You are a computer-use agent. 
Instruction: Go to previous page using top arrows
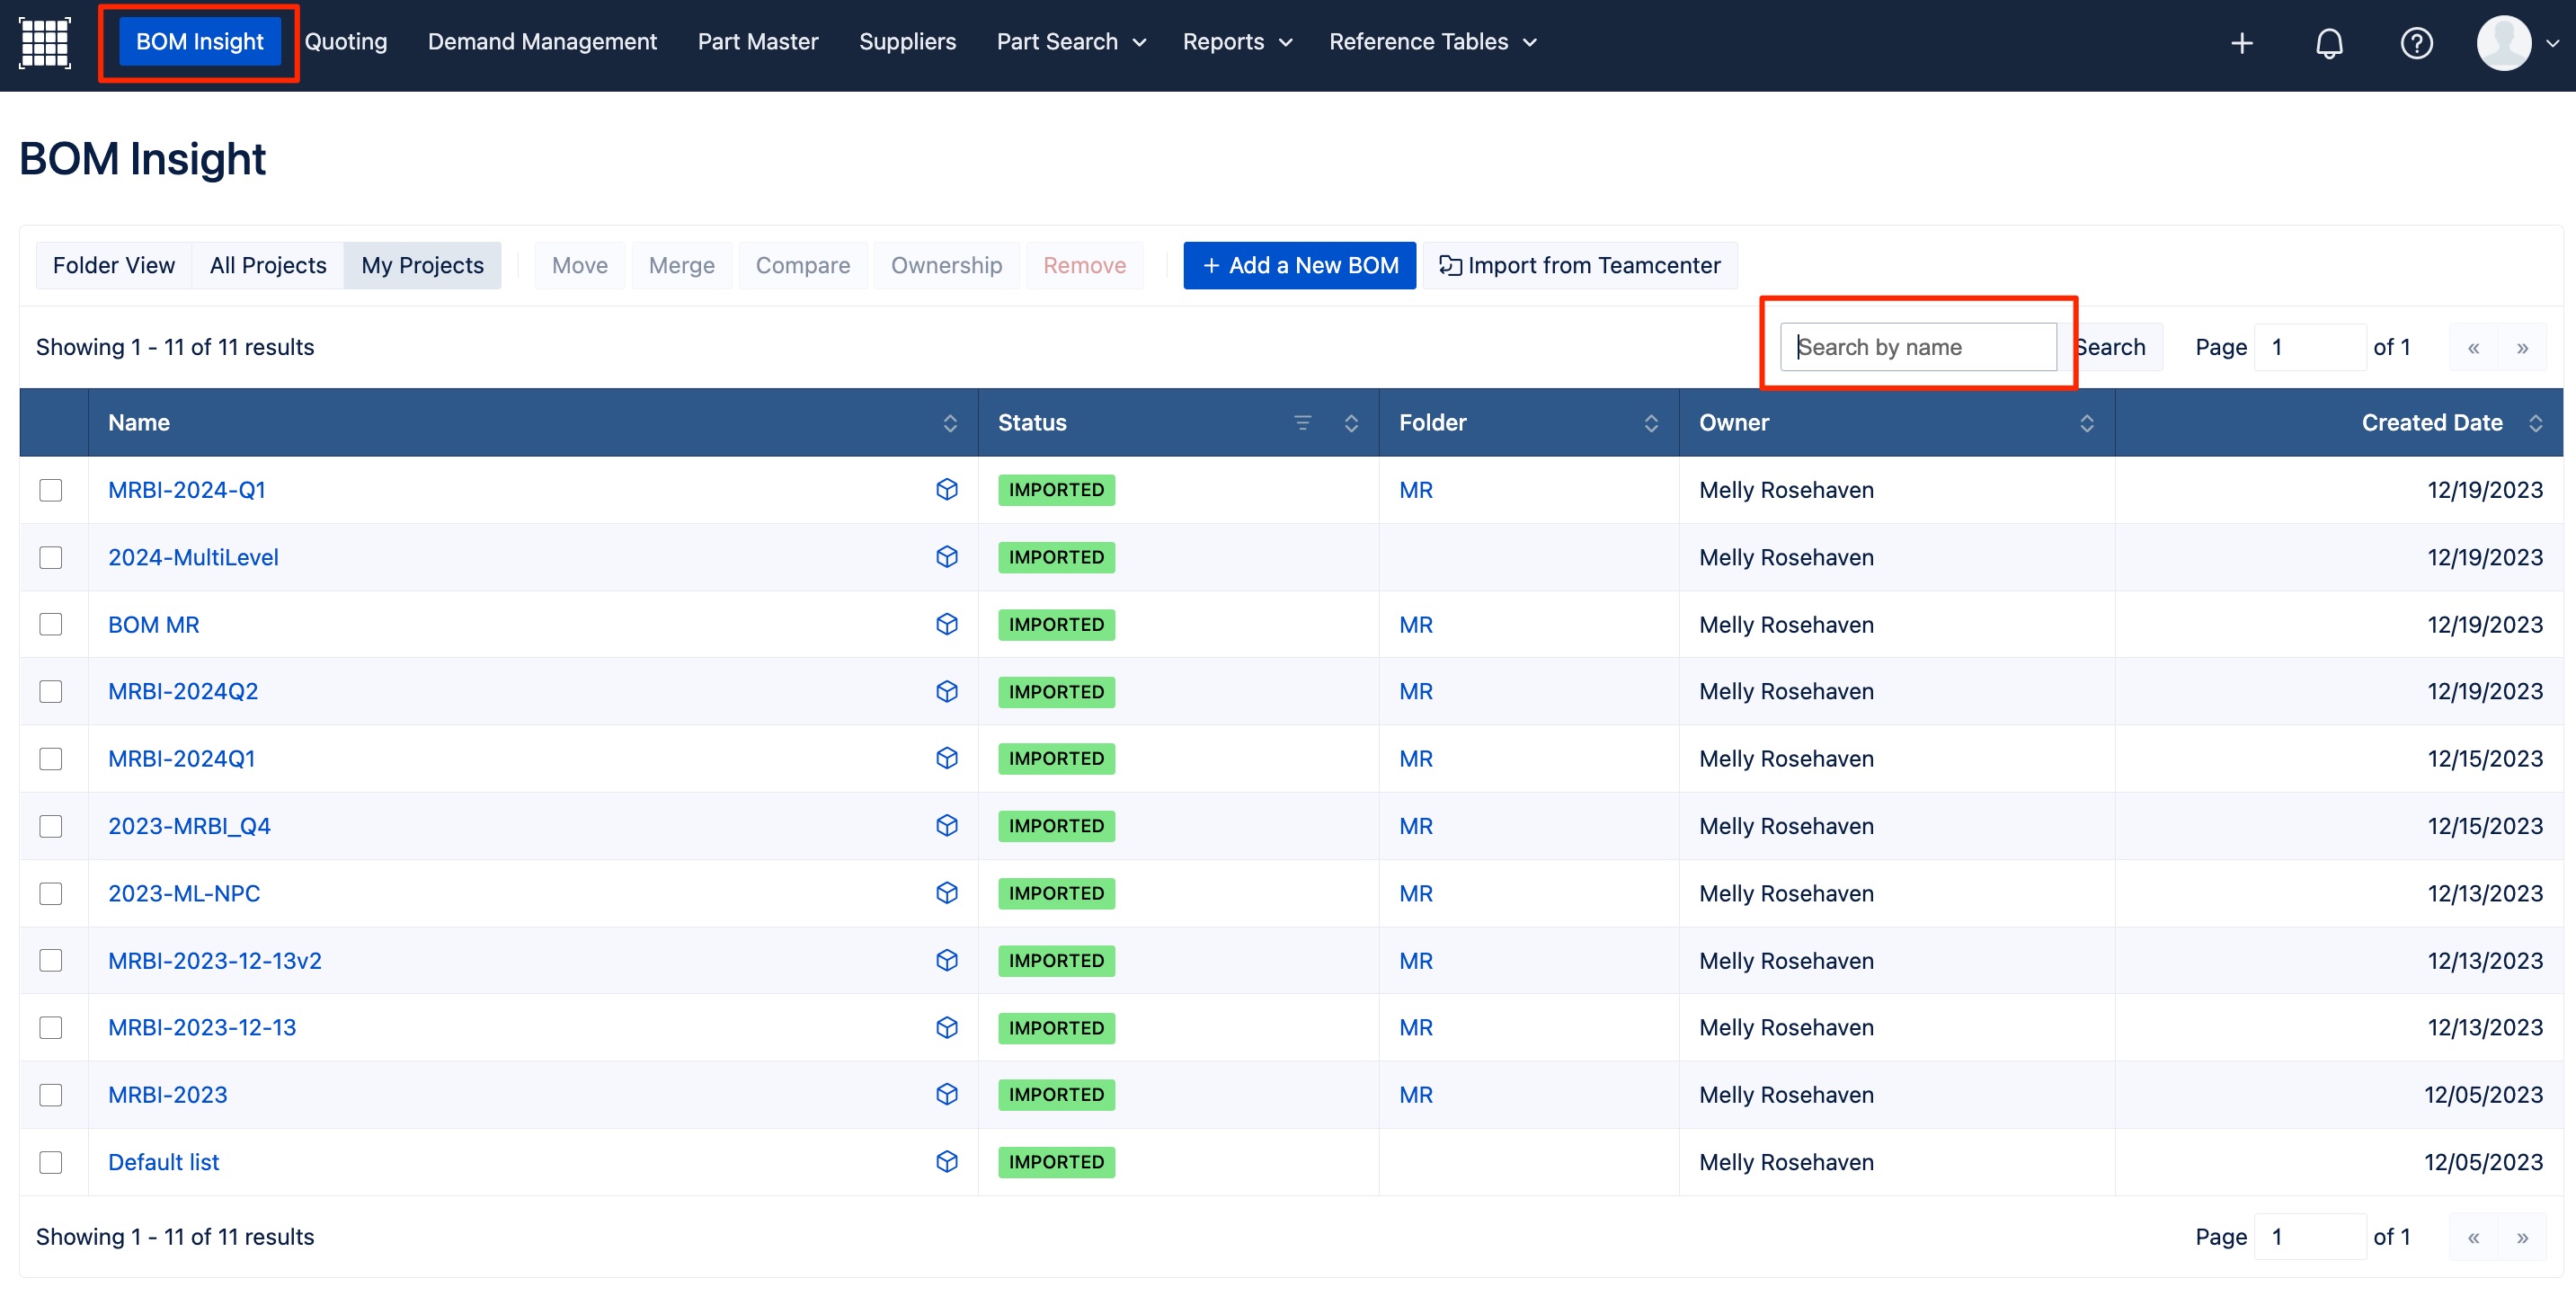[x=2473, y=347]
